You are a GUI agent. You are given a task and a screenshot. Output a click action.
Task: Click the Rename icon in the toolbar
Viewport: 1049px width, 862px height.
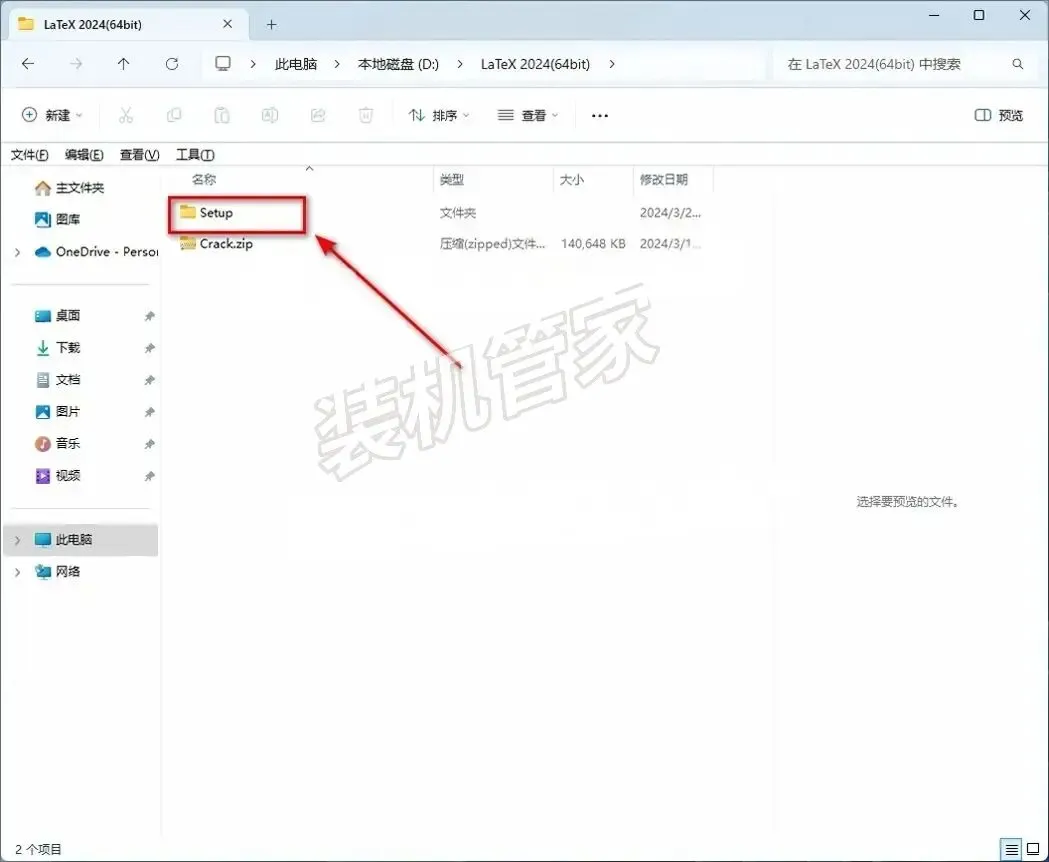[270, 115]
